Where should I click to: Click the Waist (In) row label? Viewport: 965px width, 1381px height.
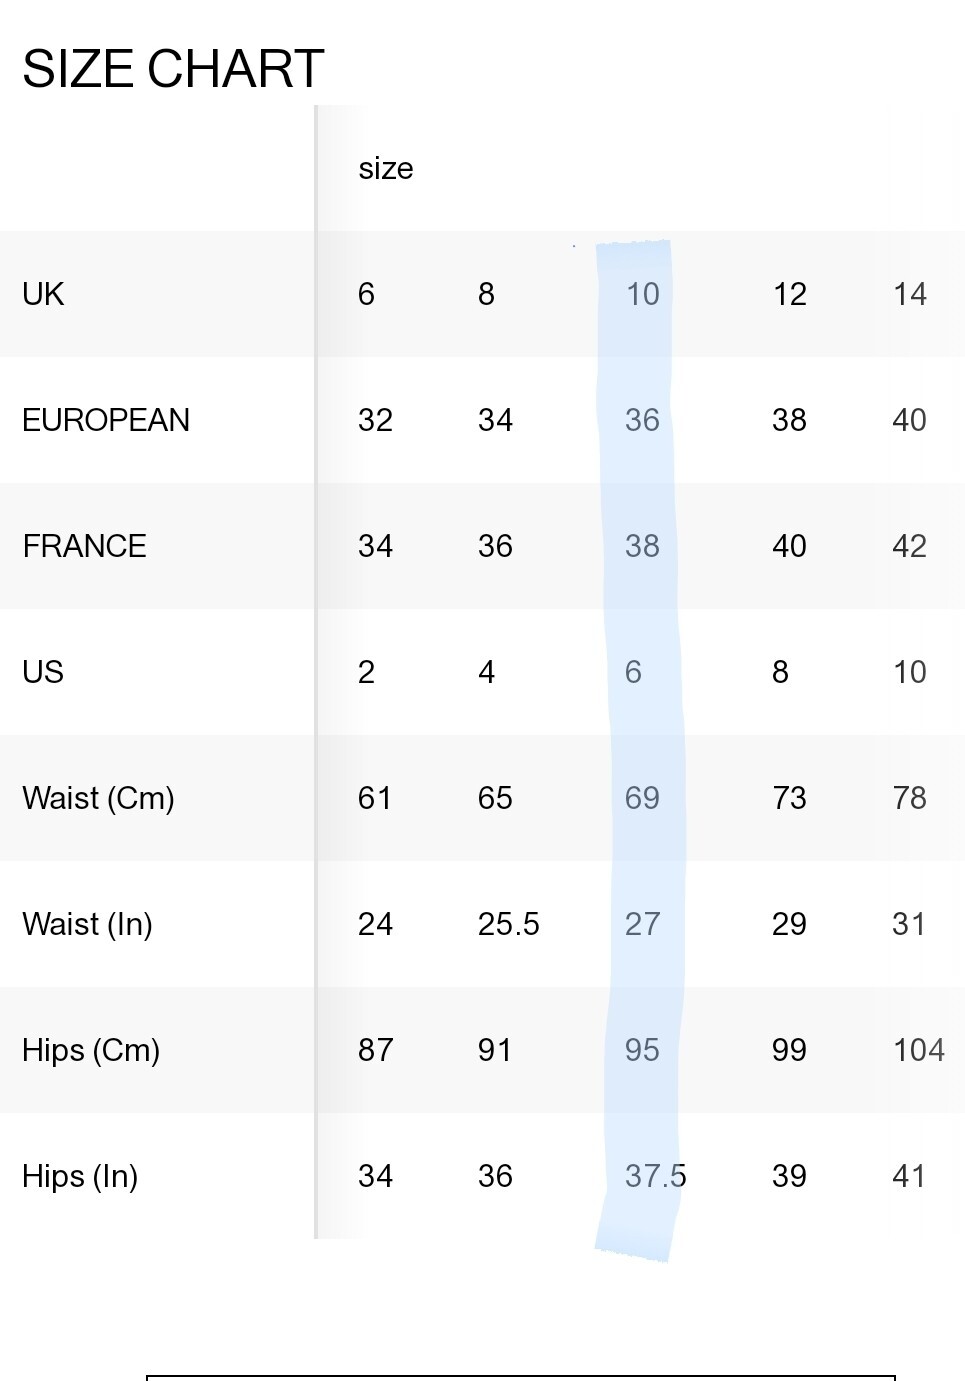coord(87,924)
